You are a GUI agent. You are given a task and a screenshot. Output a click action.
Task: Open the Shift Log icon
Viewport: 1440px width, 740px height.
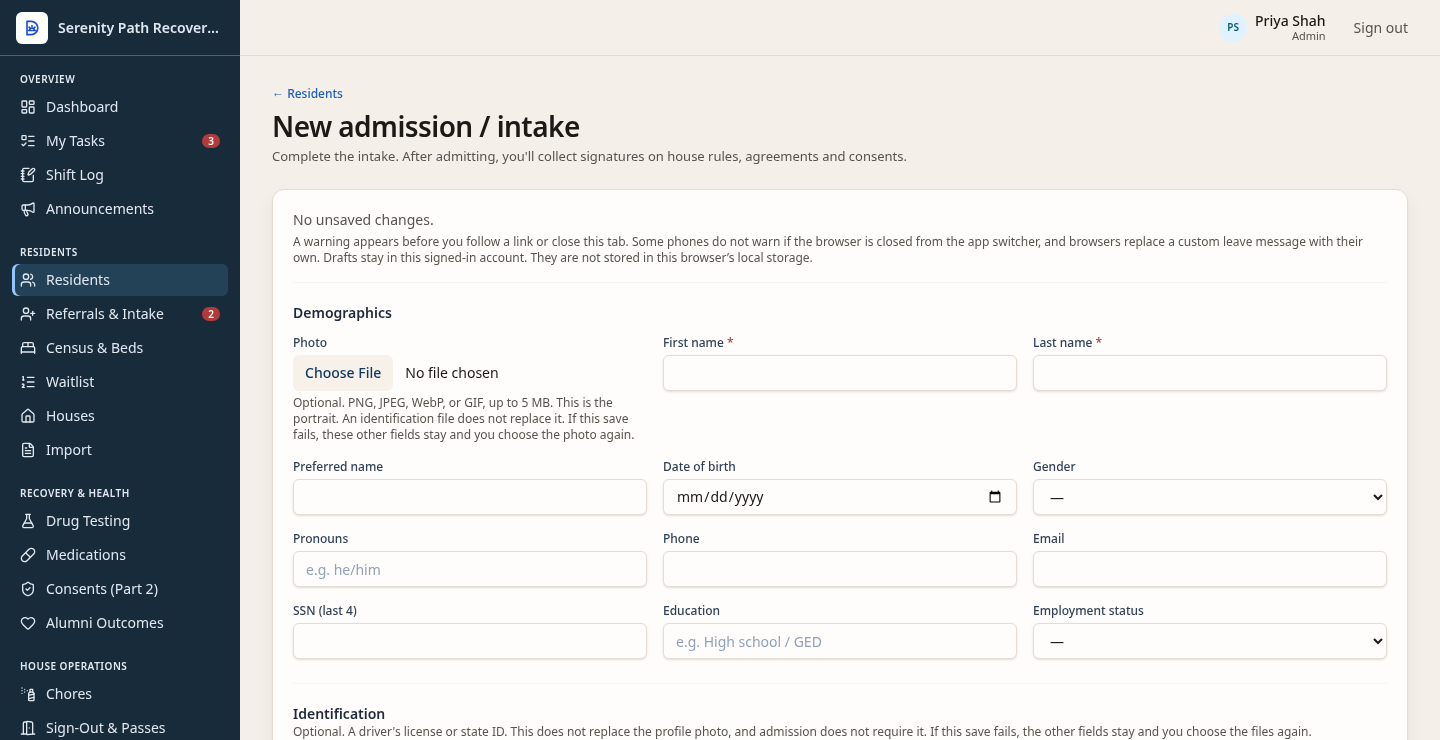click(x=28, y=175)
